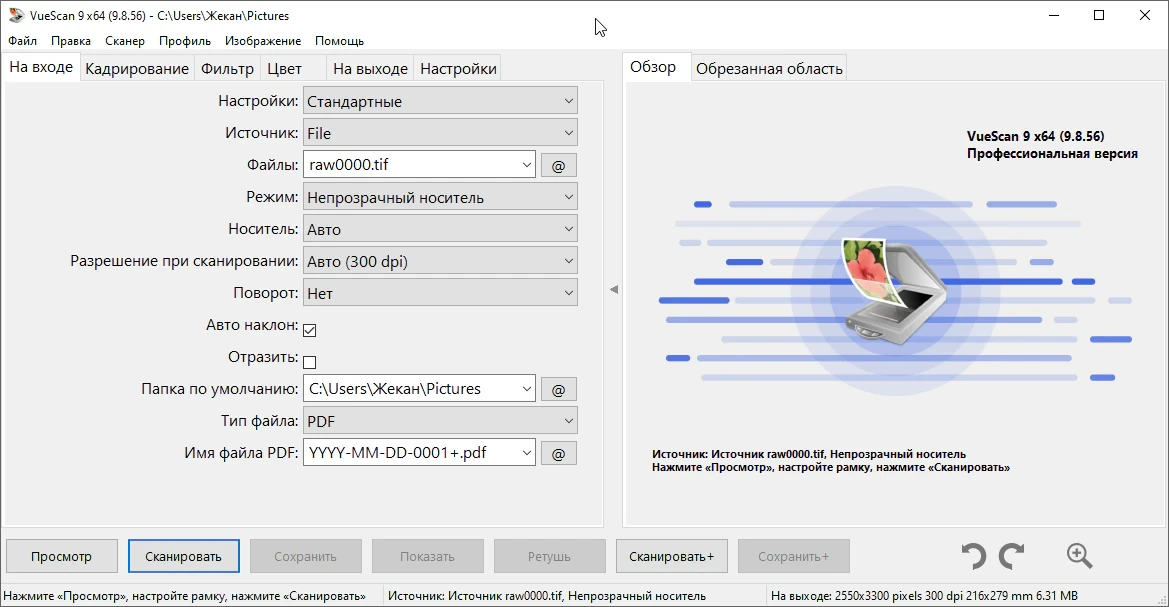Disable the Авто наклон checkbox
This screenshot has height=607, width=1169.
(x=309, y=330)
